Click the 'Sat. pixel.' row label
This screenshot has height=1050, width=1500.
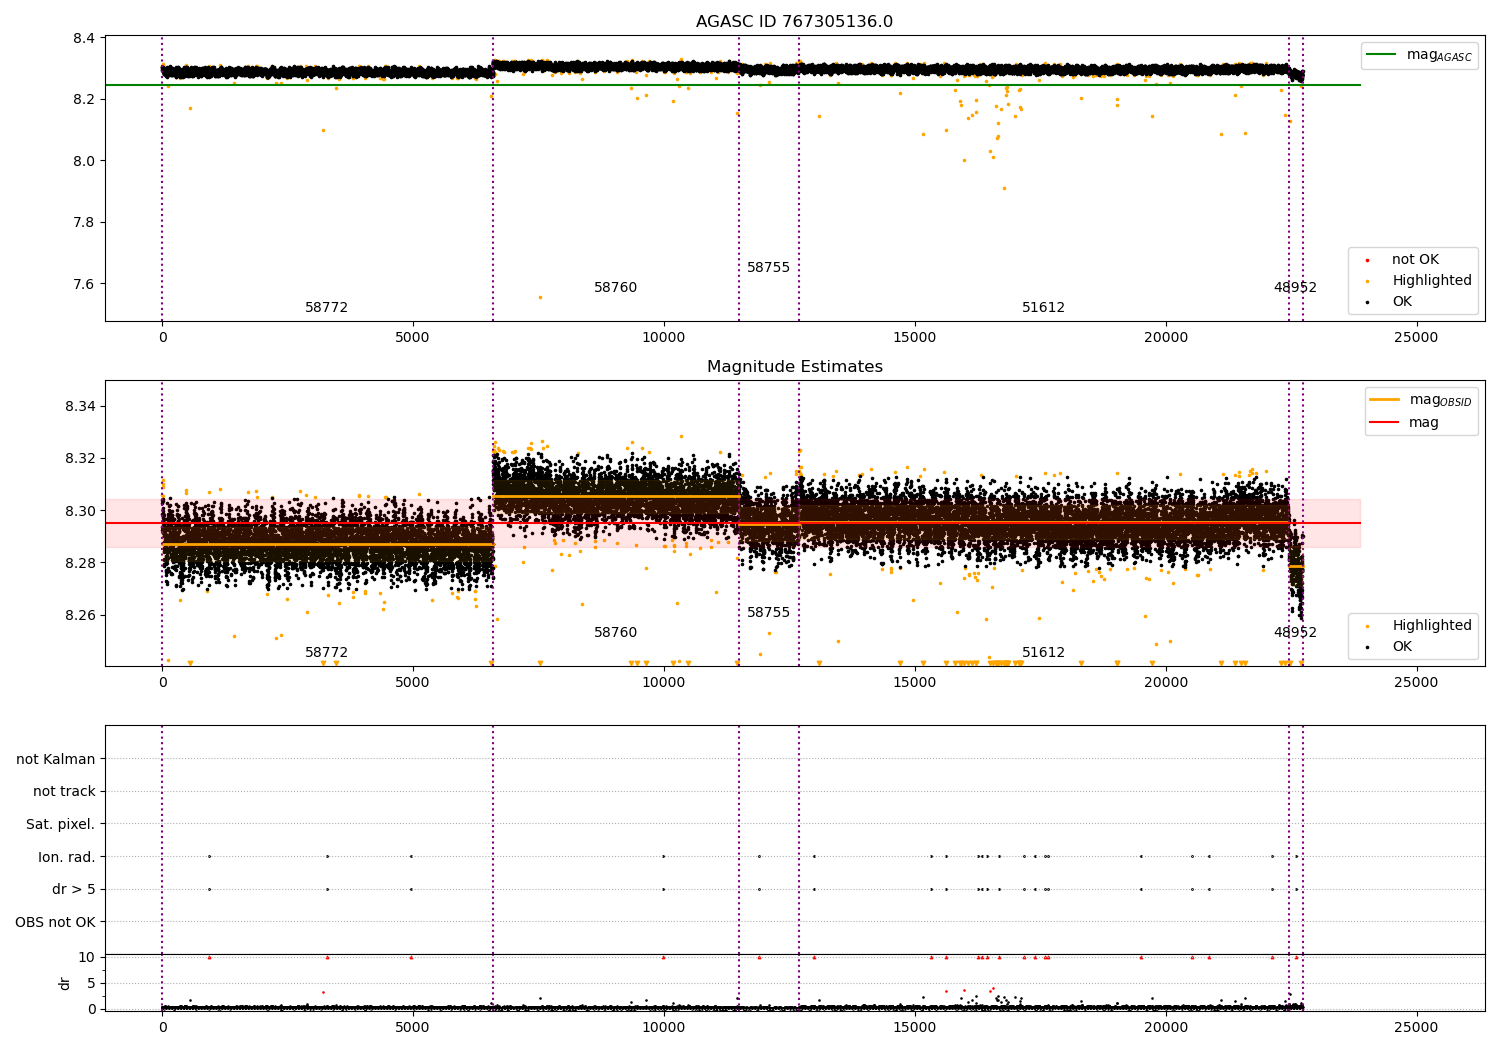click(61, 824)
